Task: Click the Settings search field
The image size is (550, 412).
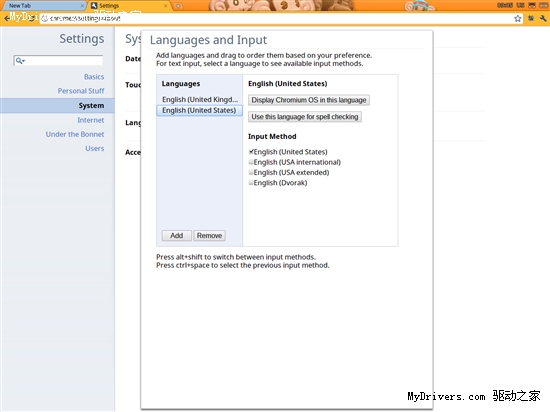Action: pyautogui.click(x=58, y=60)
